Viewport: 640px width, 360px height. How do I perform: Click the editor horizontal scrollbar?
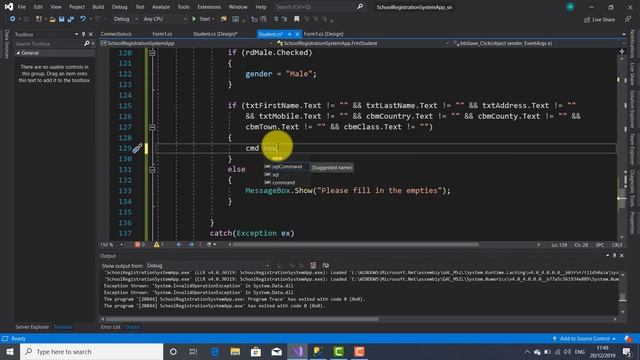355,244
